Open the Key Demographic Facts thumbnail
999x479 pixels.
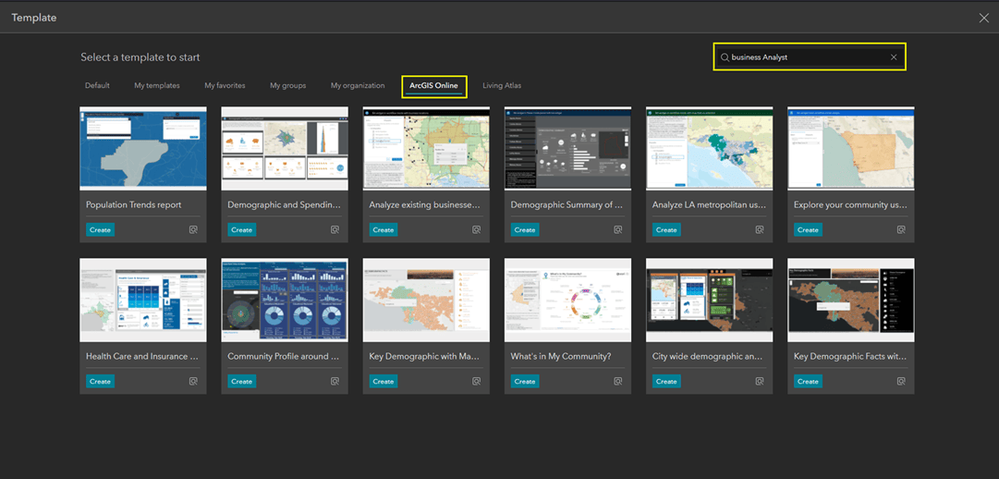851,300
